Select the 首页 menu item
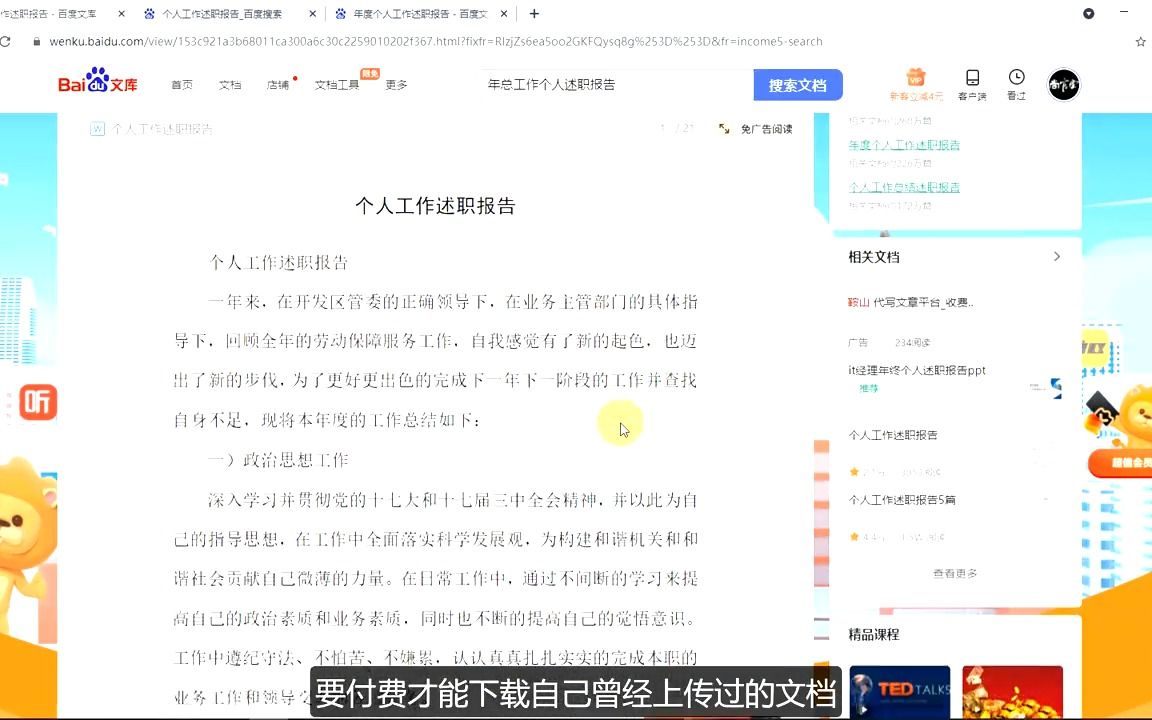Image resolution: width=1152 pixels, height=720 pixels. [x=182, y=85]
